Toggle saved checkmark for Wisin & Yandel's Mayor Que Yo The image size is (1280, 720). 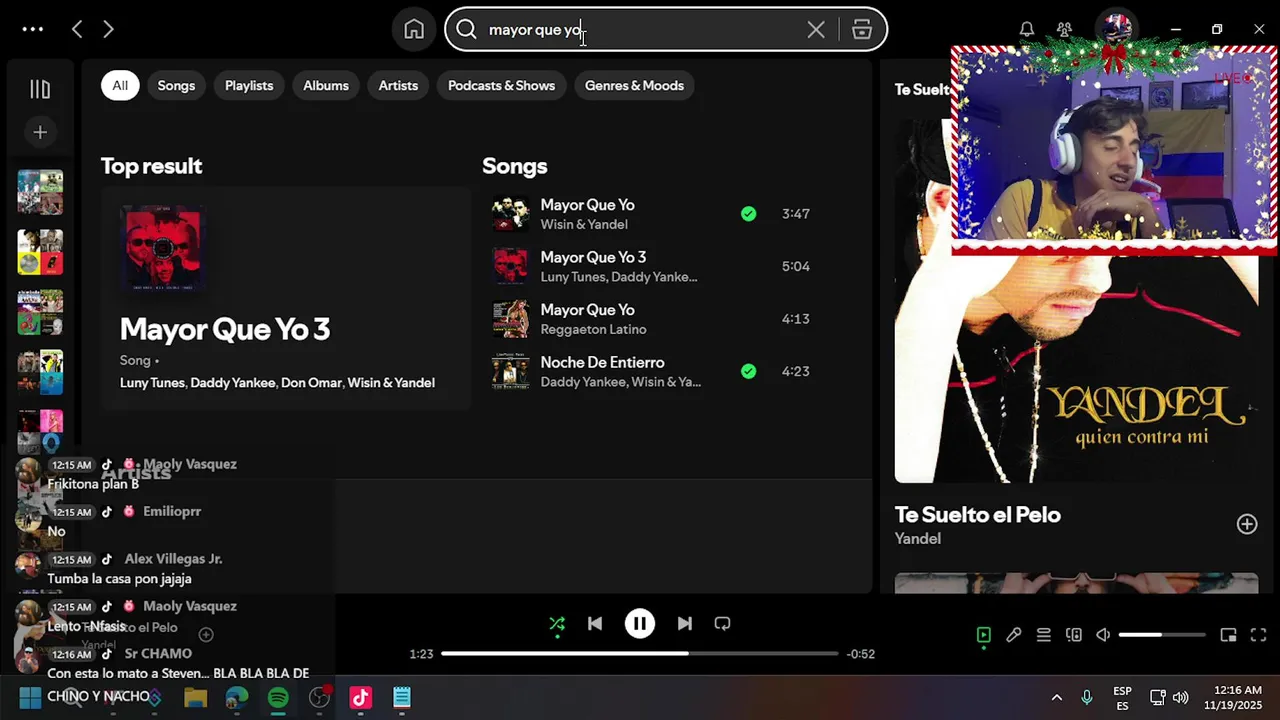coord(748,213)
